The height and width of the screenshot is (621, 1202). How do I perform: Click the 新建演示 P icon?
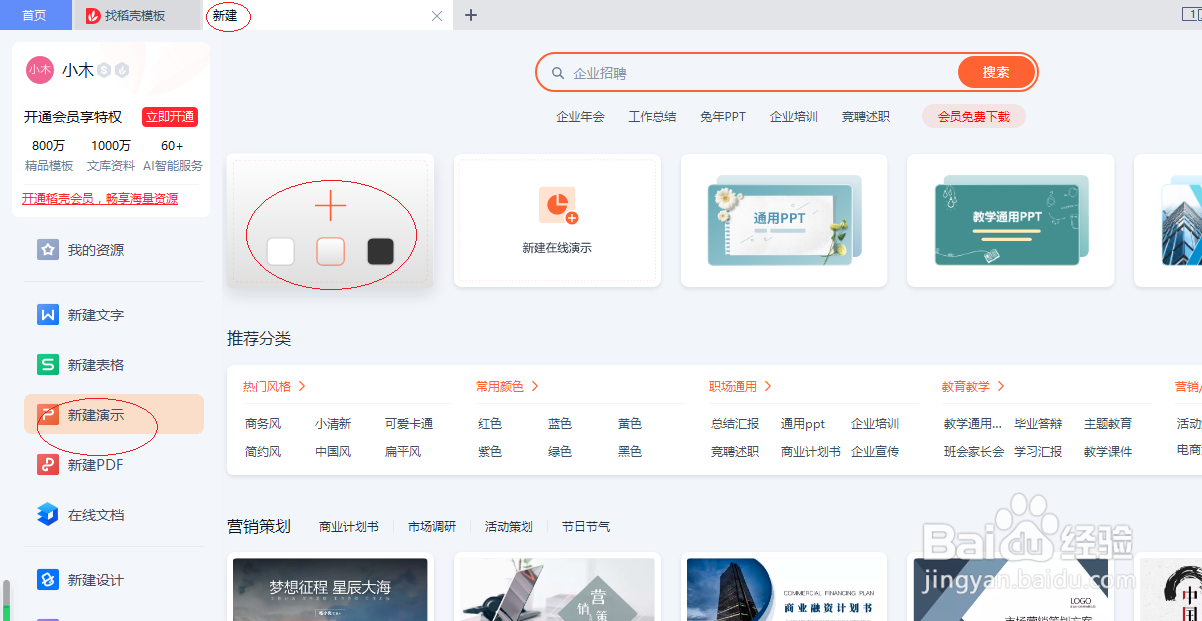coord(48,415)
